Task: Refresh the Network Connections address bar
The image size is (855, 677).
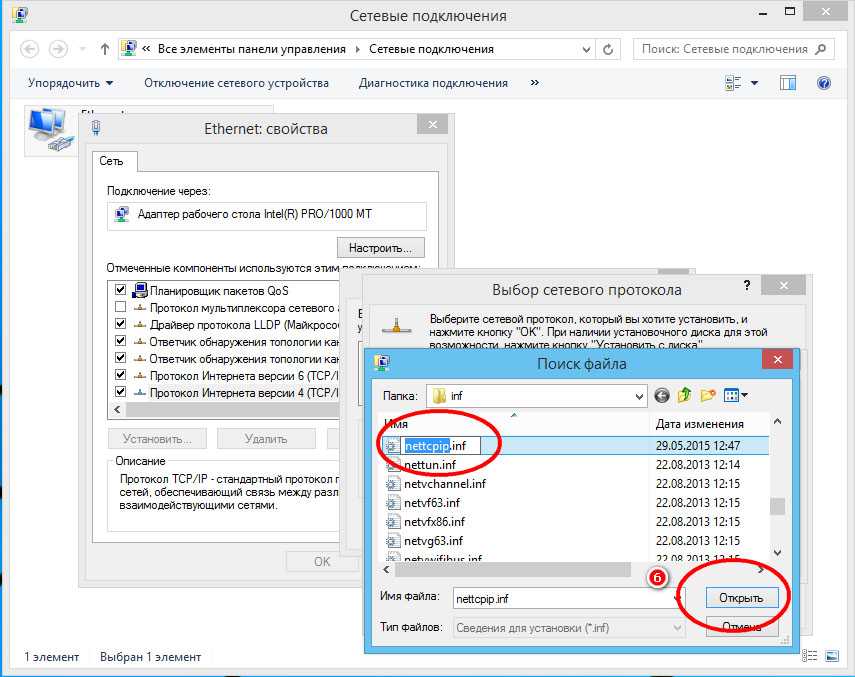Action: 609,49
